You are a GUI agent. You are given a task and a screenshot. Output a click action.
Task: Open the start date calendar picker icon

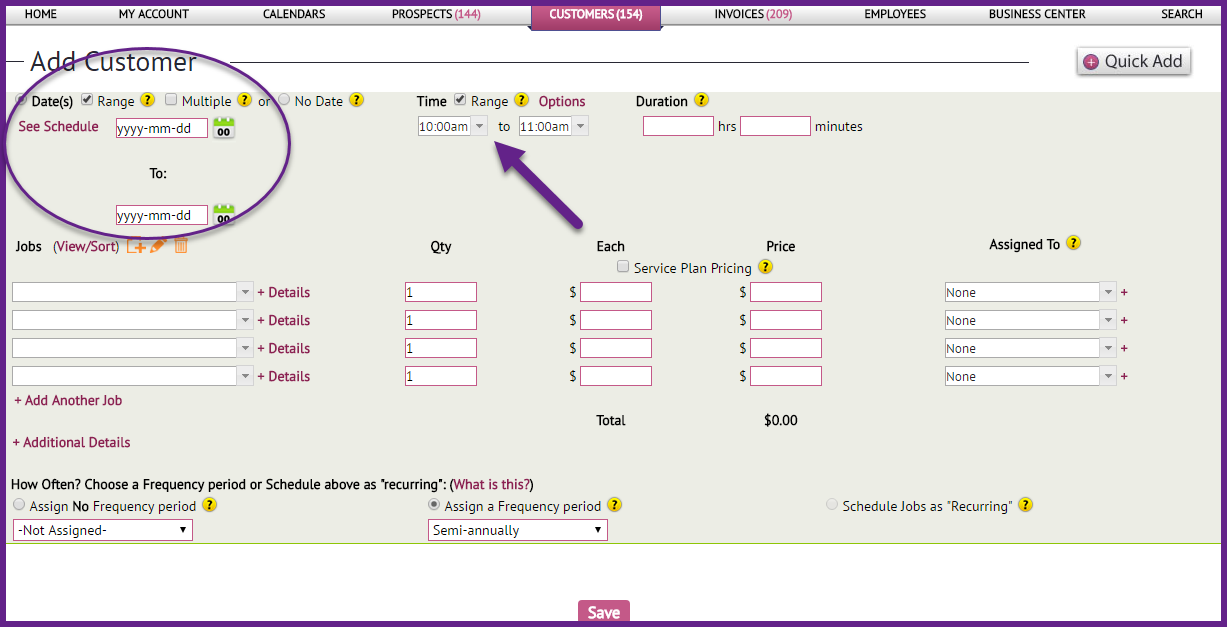pyautogui.click(x=224, y=128)
